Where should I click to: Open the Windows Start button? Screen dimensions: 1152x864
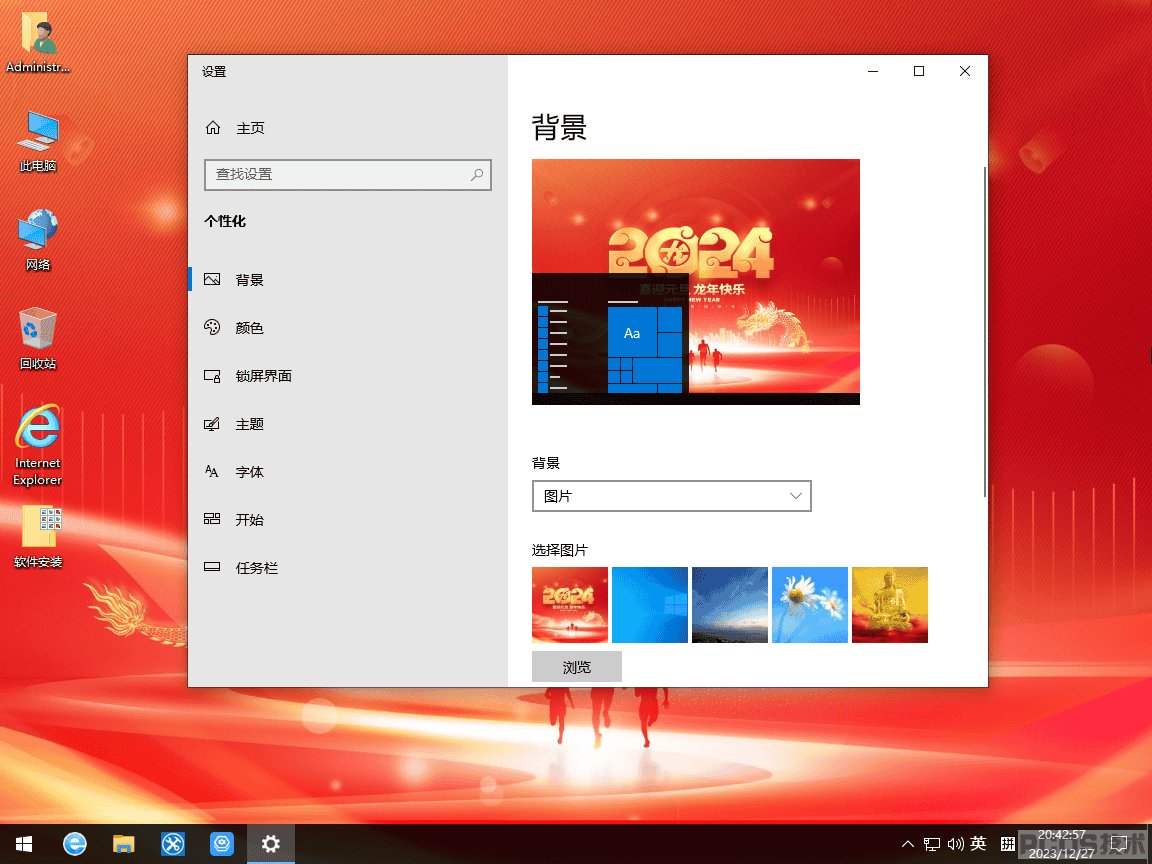[x=24, y=844]
